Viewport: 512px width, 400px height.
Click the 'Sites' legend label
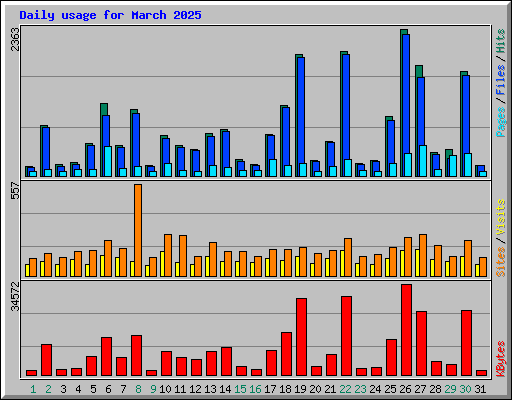pos(501,262)
